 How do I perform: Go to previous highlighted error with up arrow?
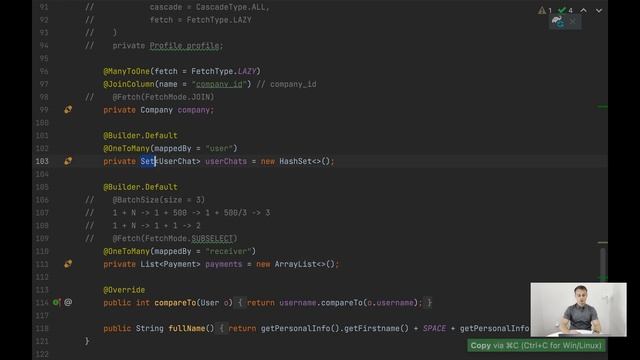(x=583, y=10)
